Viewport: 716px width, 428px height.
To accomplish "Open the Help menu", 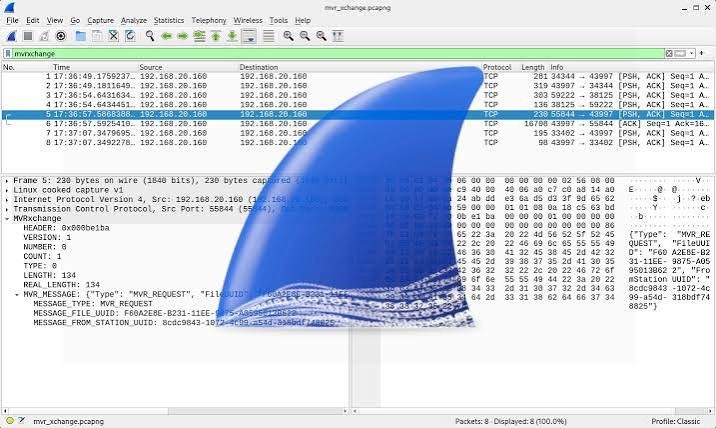I will tap(302, 20).
